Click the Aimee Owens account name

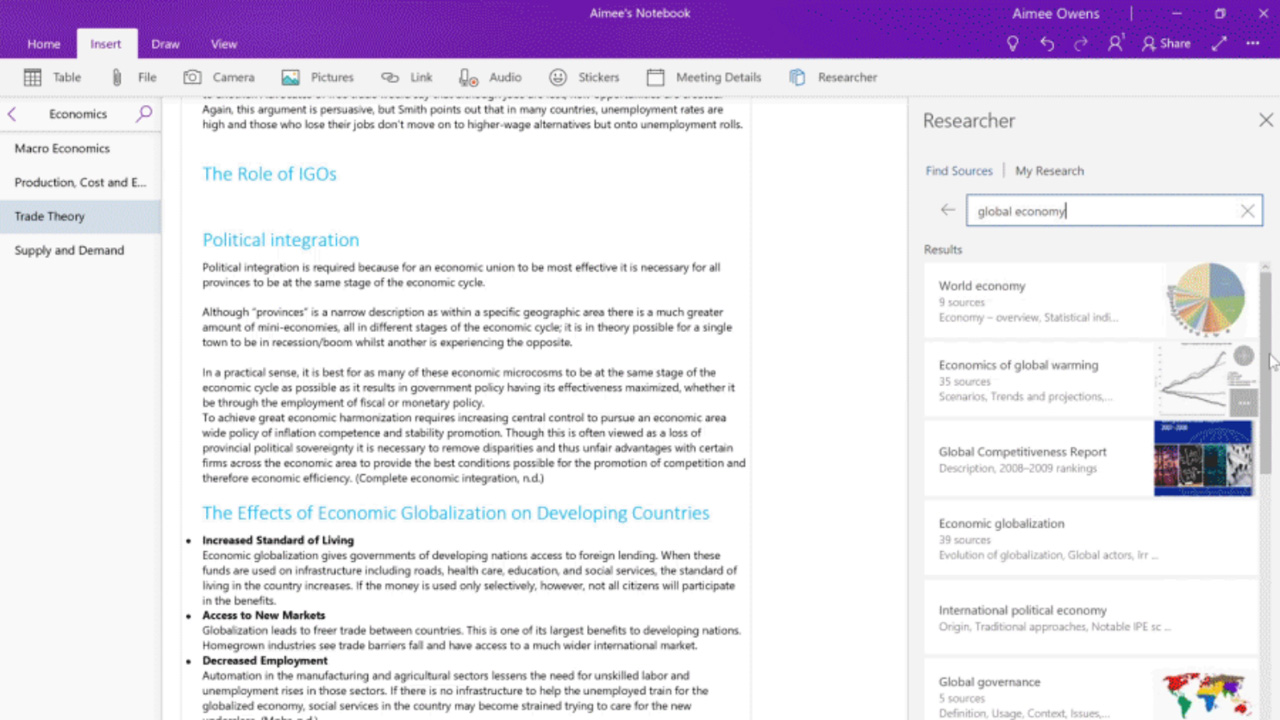(1055, 14)
